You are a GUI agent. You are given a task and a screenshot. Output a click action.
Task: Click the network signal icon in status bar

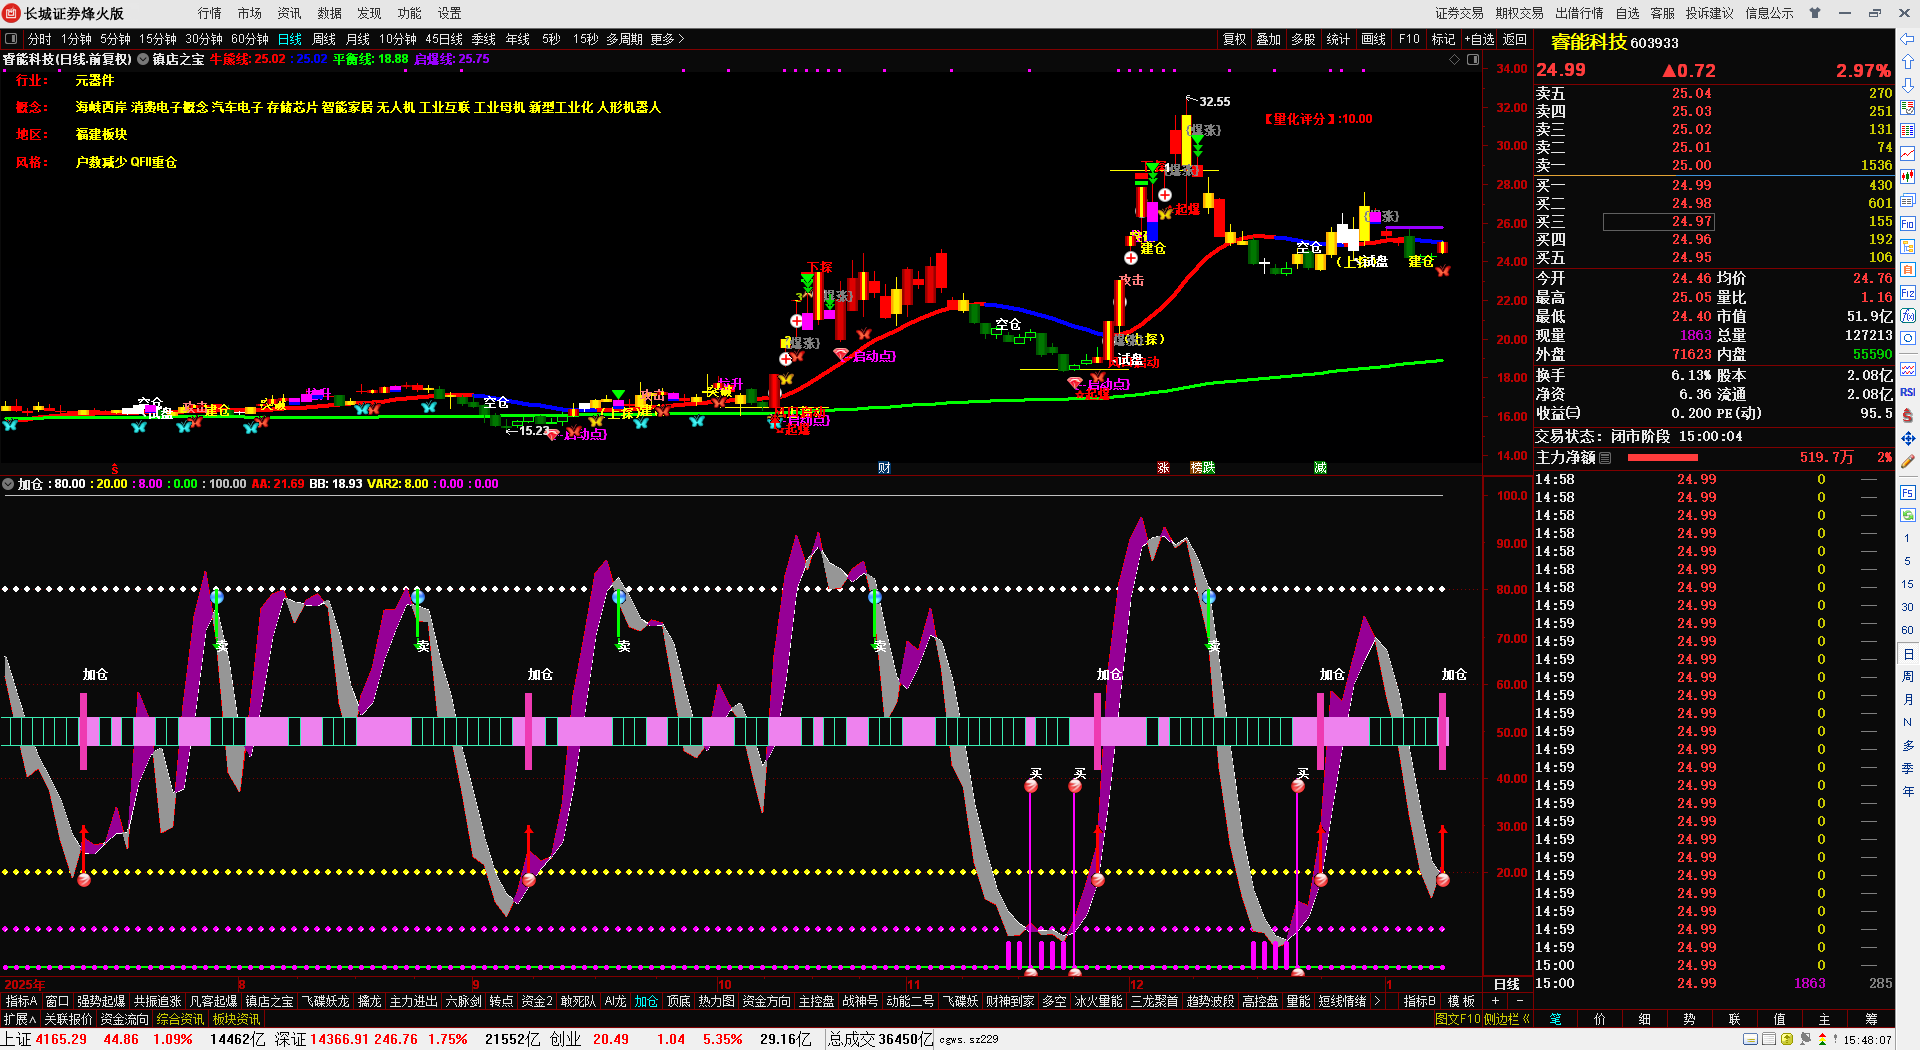click(1806, 1039)
